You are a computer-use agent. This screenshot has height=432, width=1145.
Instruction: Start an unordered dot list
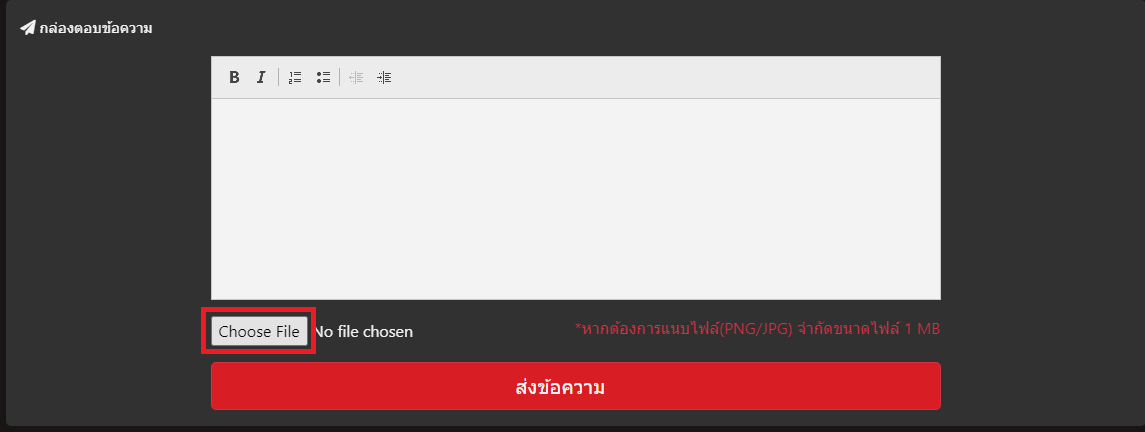click(323, 77)
